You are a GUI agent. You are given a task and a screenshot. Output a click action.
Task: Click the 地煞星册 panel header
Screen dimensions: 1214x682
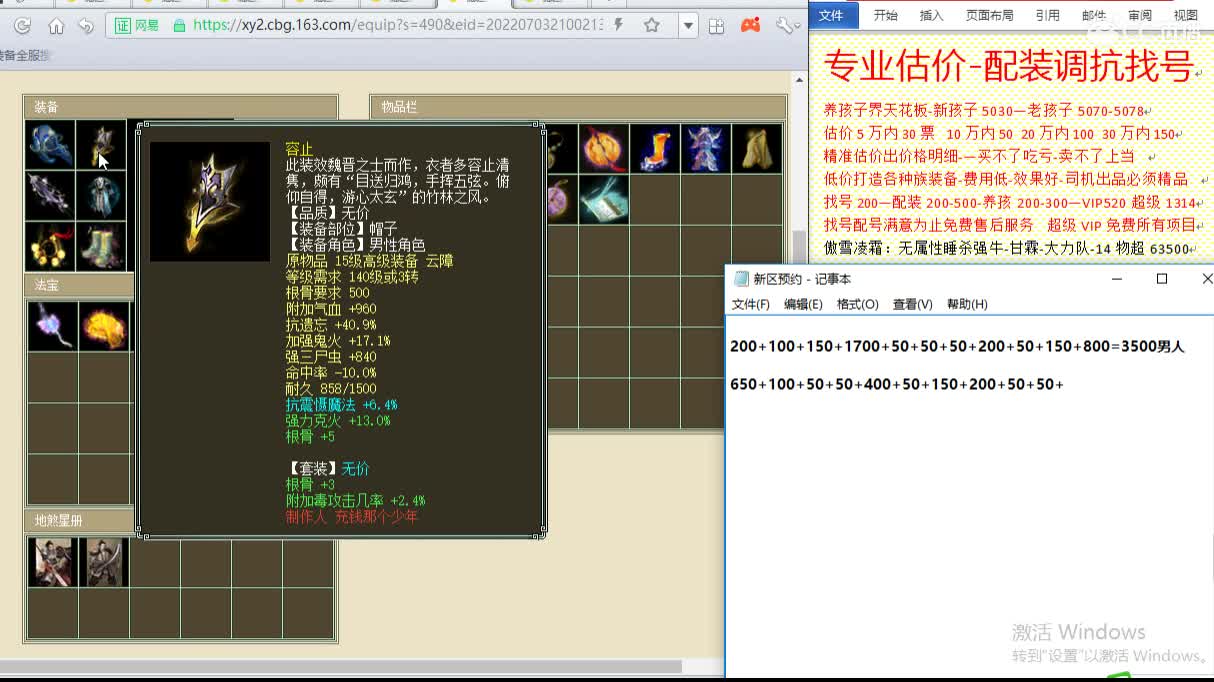coord(79,520)
